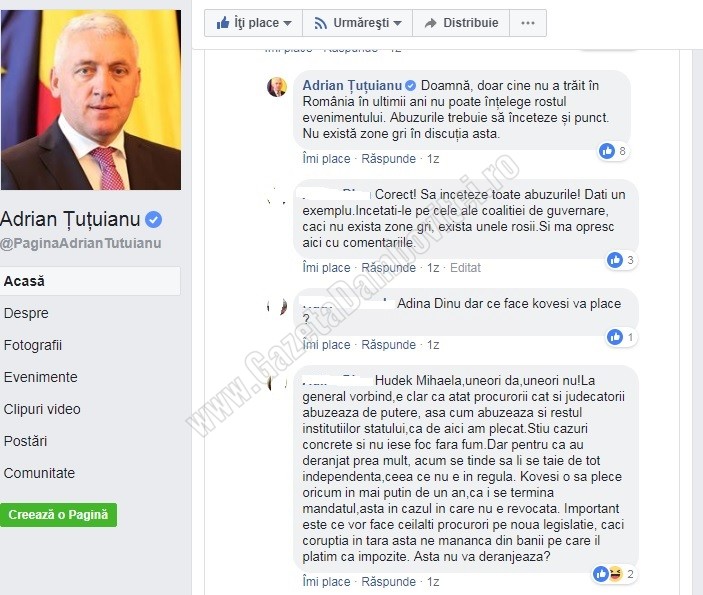703x595 pixels.
Task: Click Adrian Țuțuianu's small comment avatar
Action: [277, 87]
